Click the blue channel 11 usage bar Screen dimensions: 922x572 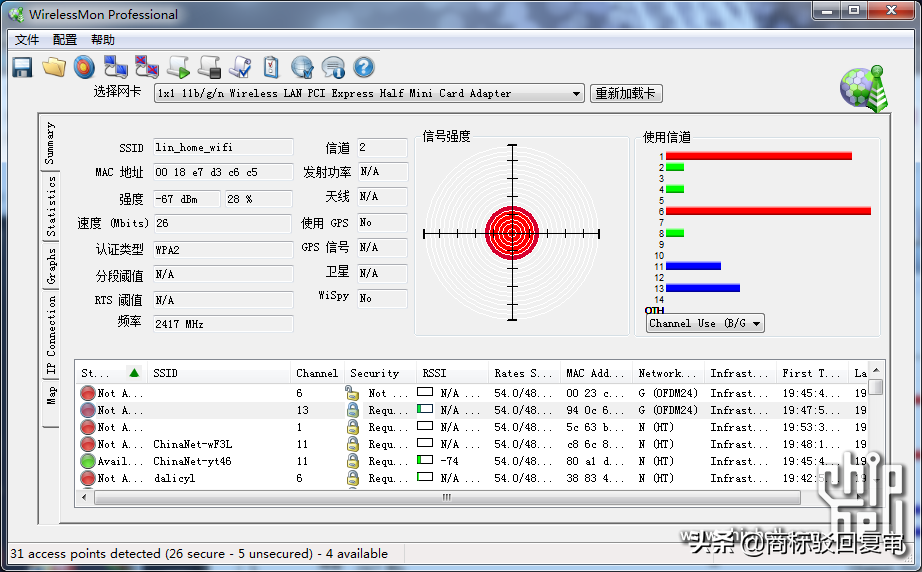click(693, 266)
